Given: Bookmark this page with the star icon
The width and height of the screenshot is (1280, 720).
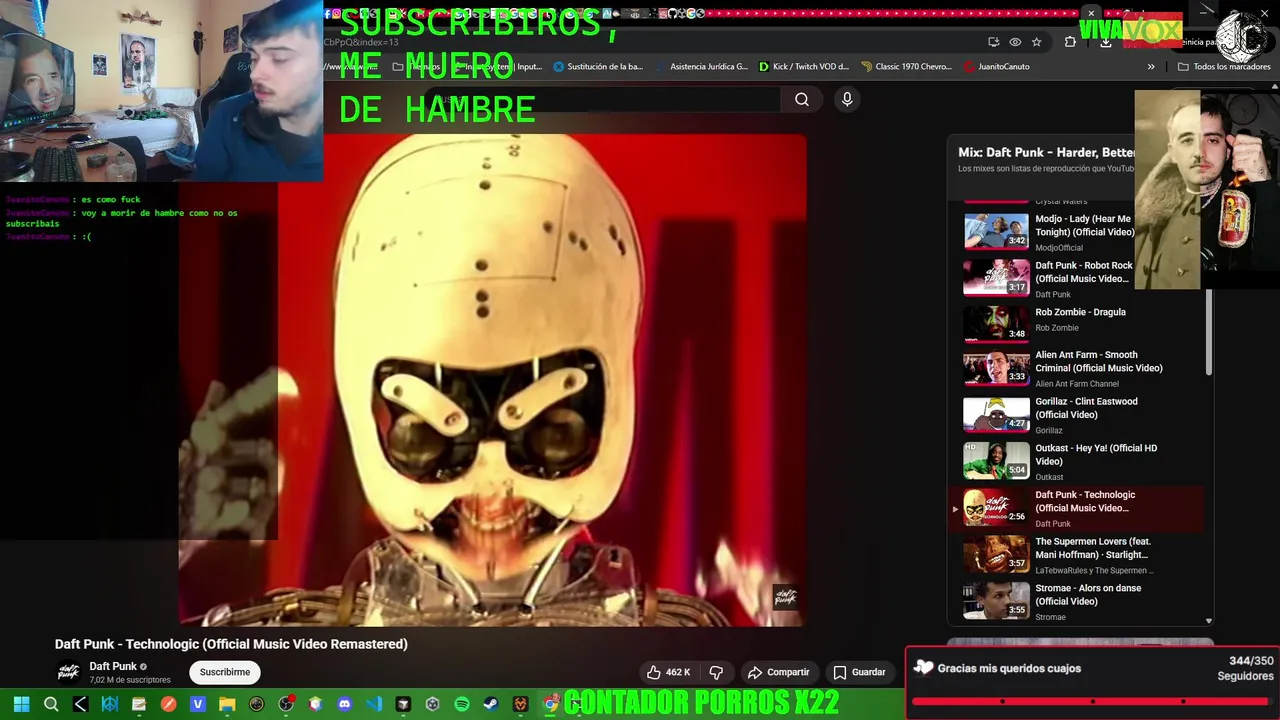Looking at the screenshot, I should tap(1037, 42).
